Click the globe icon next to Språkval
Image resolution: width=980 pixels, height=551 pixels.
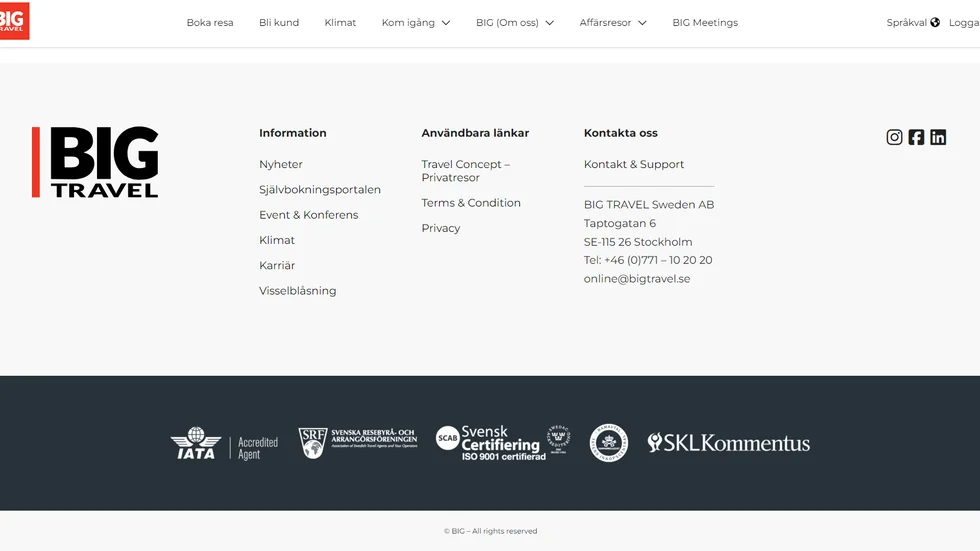tap(935, 22)
